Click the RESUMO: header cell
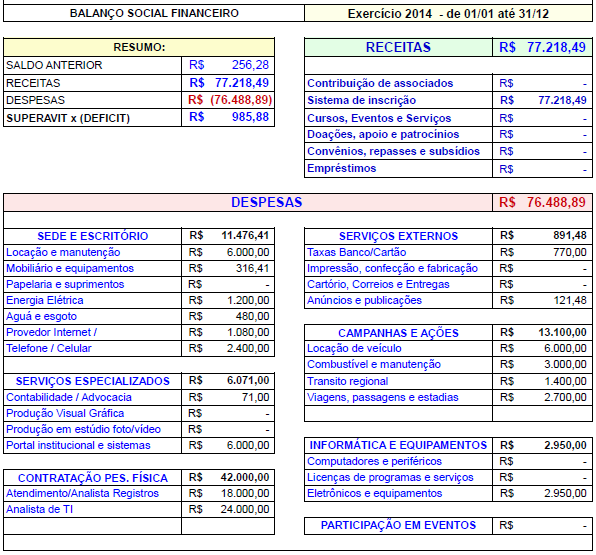 point(139,48)
